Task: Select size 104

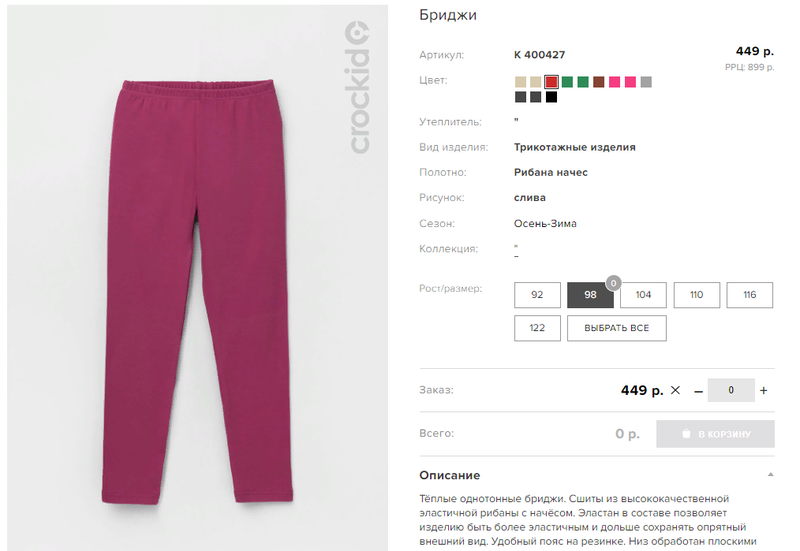Action: point(643,295)
